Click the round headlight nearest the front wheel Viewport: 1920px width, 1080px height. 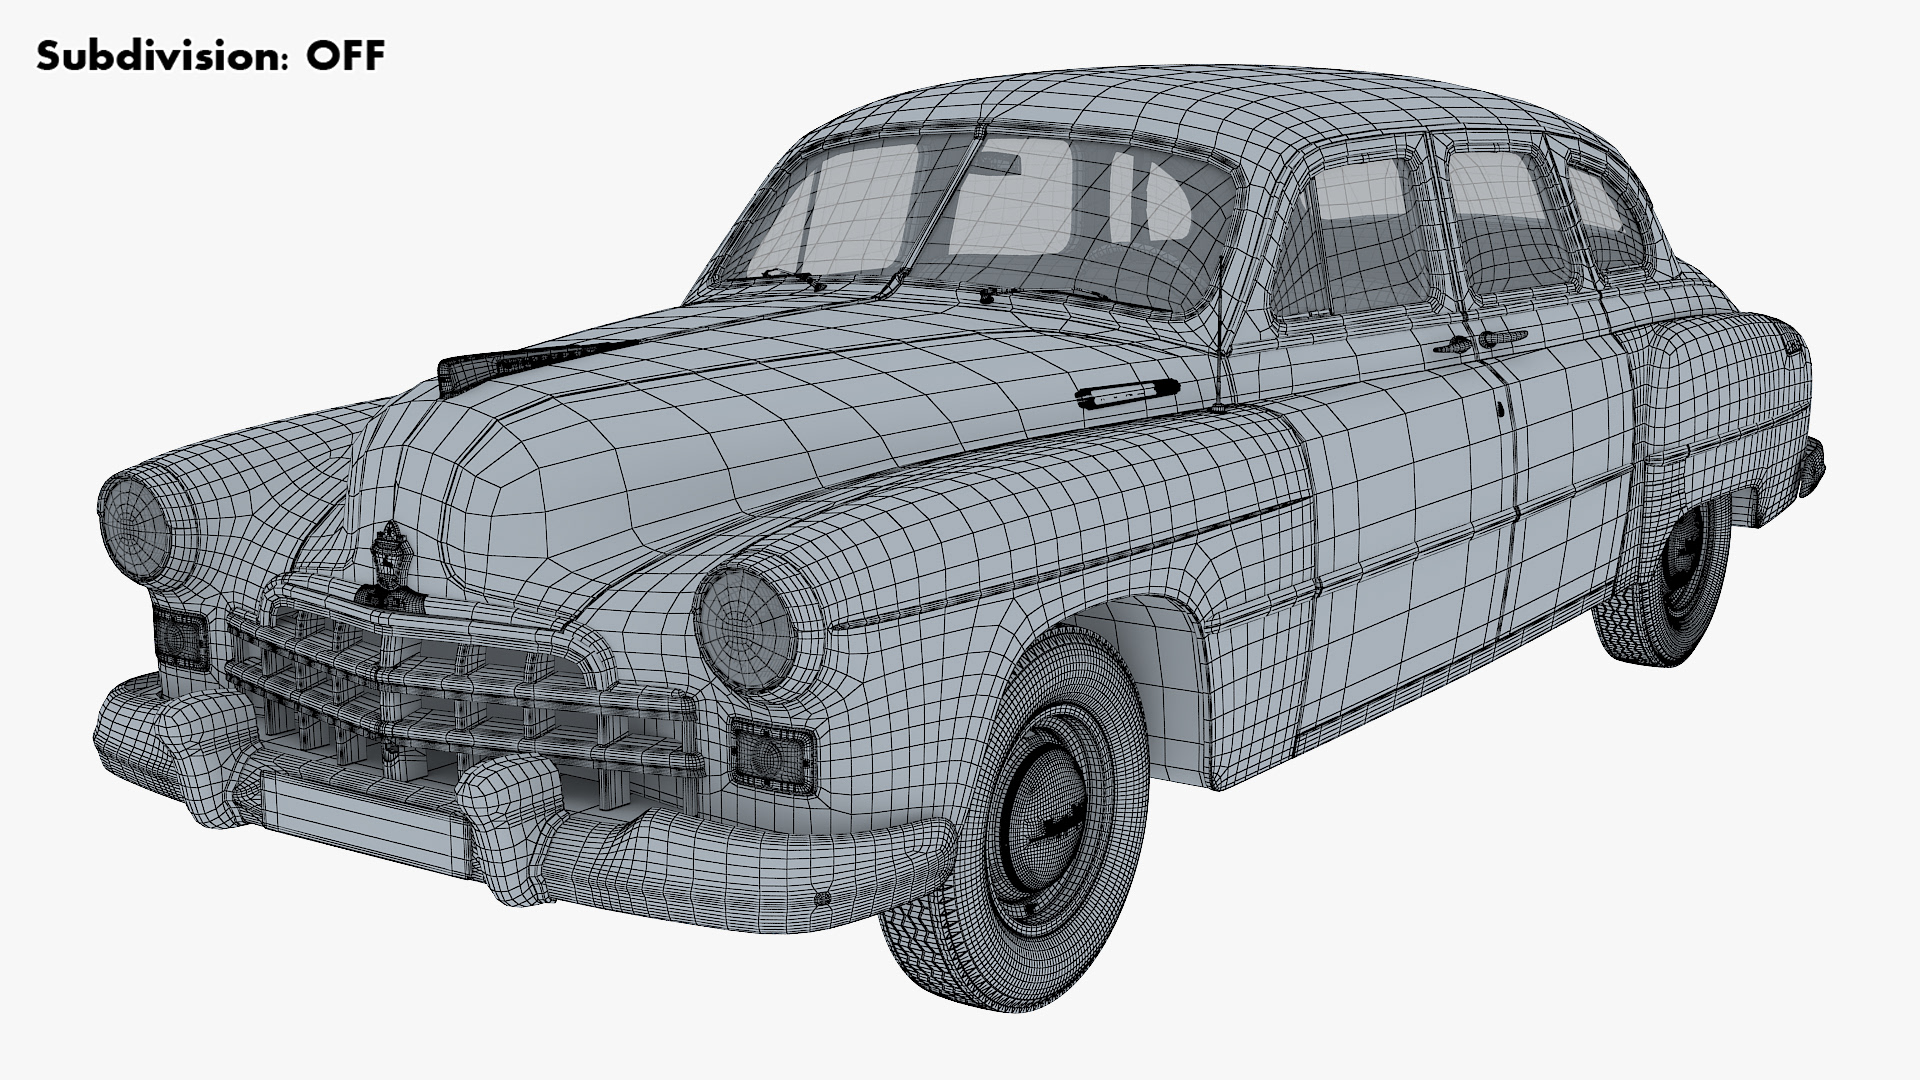click(x=745, y=630)
